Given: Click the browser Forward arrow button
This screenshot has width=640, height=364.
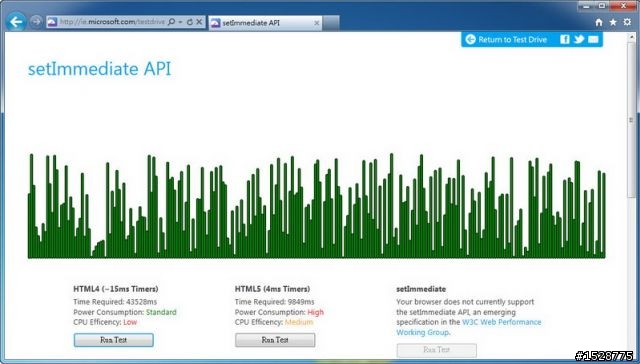Looking at the screenshot, I should (x=36, y=22).
